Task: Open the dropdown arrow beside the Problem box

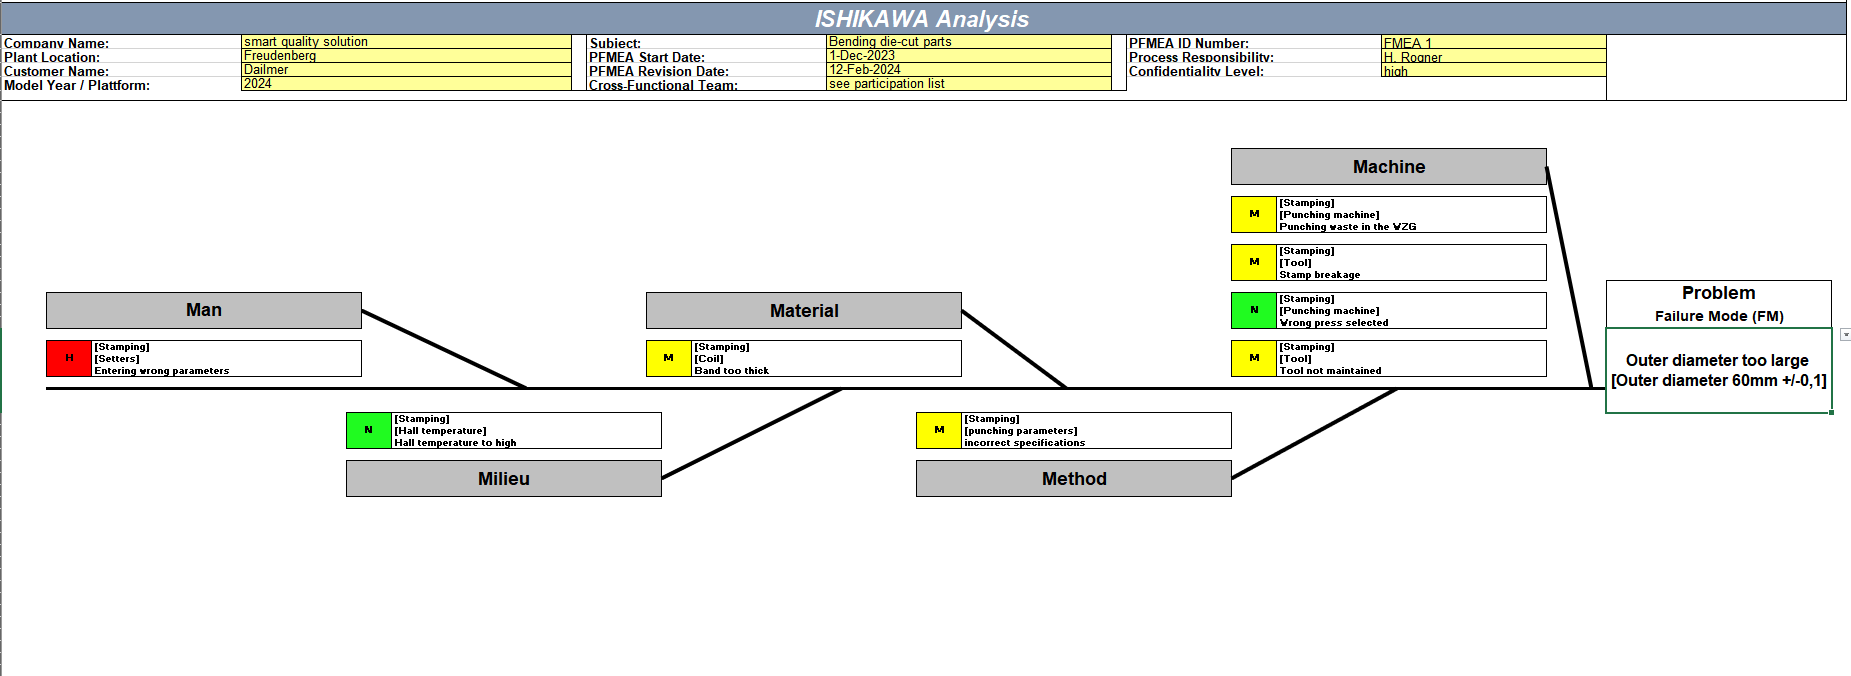Action: (1845, 335)
